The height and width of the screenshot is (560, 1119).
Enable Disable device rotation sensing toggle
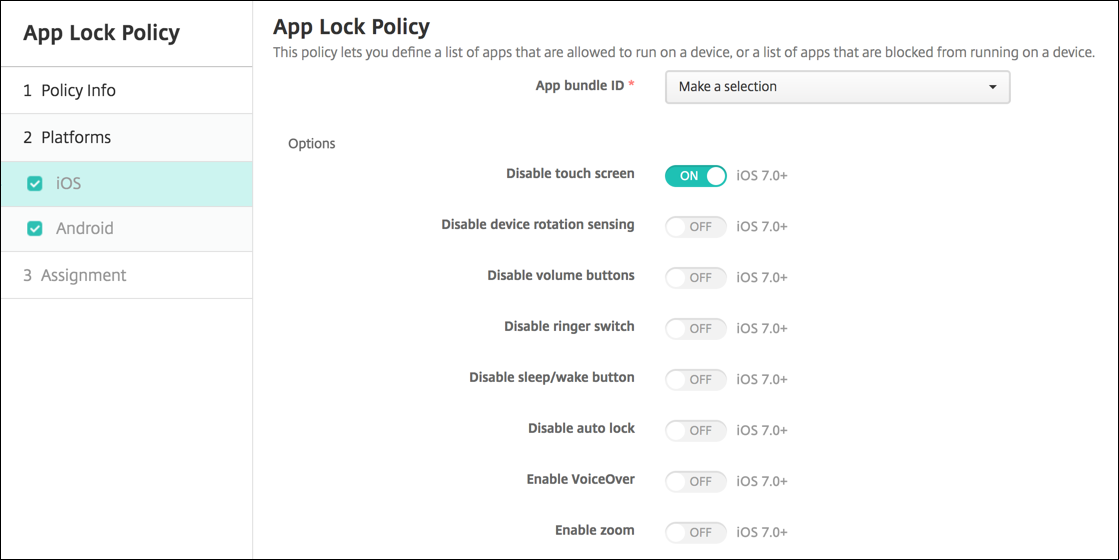coord(695,227)
